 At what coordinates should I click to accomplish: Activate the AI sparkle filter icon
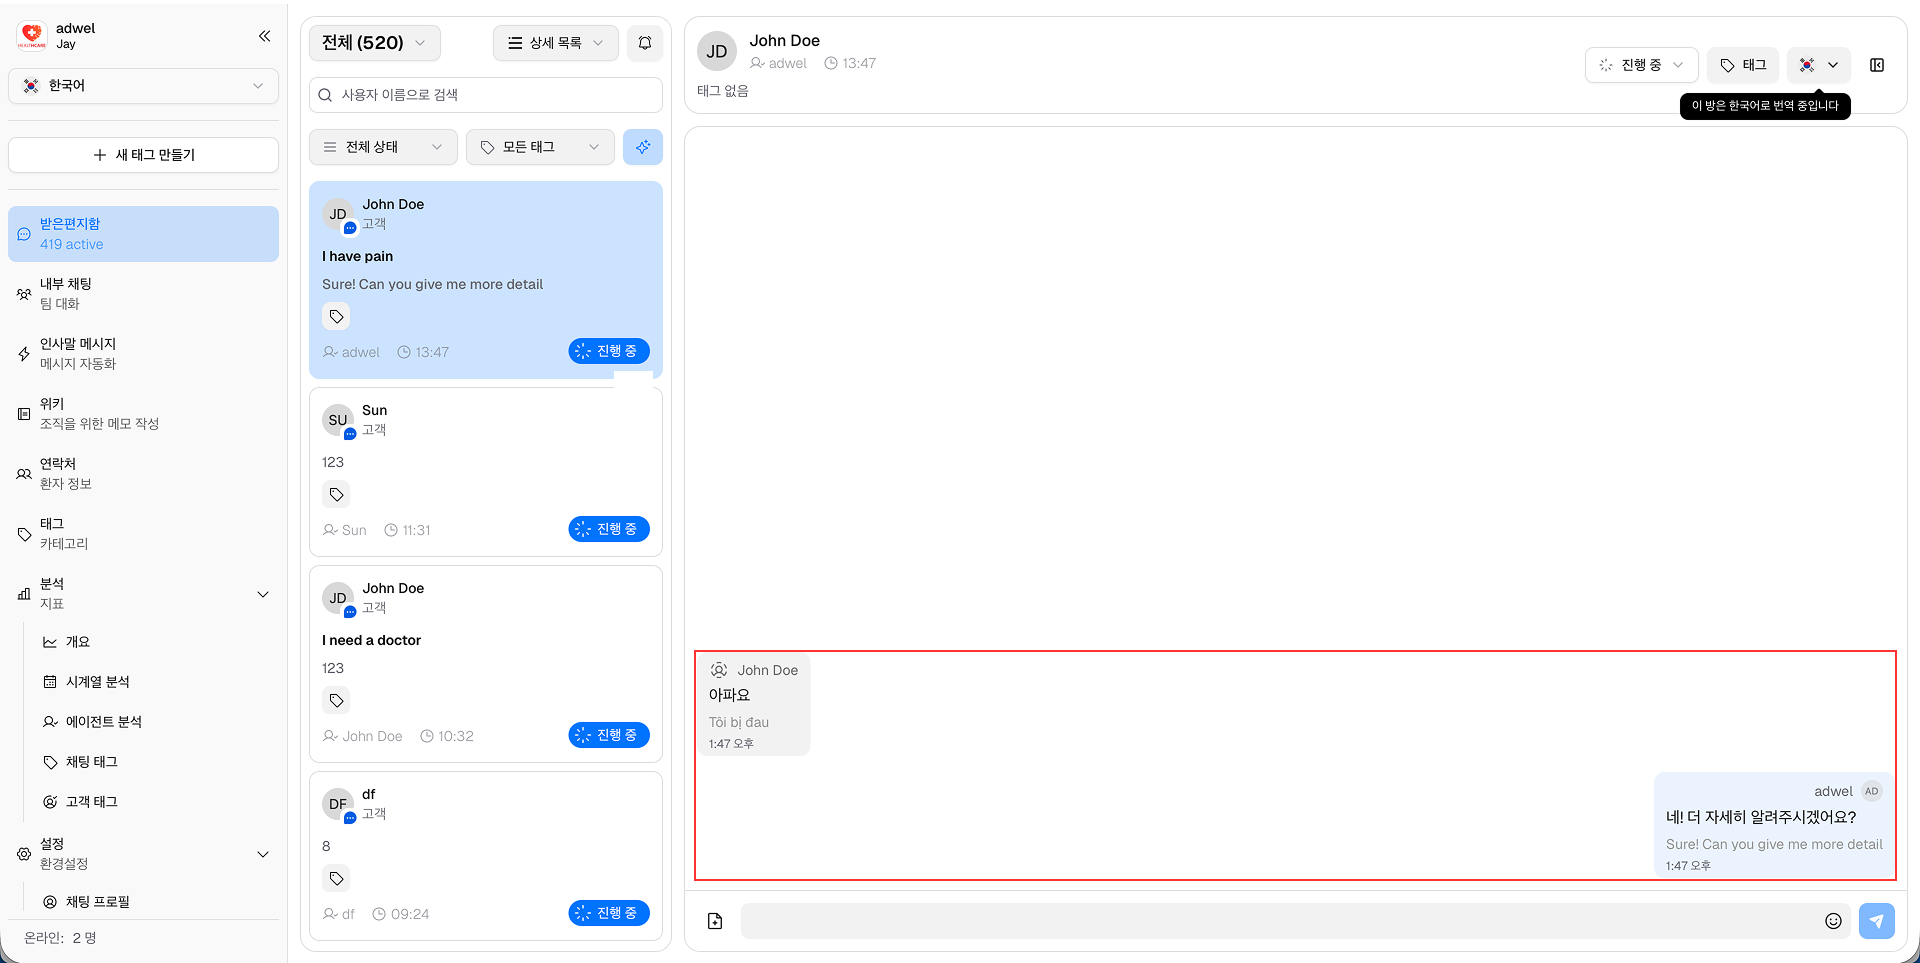(x=643, y=147)
